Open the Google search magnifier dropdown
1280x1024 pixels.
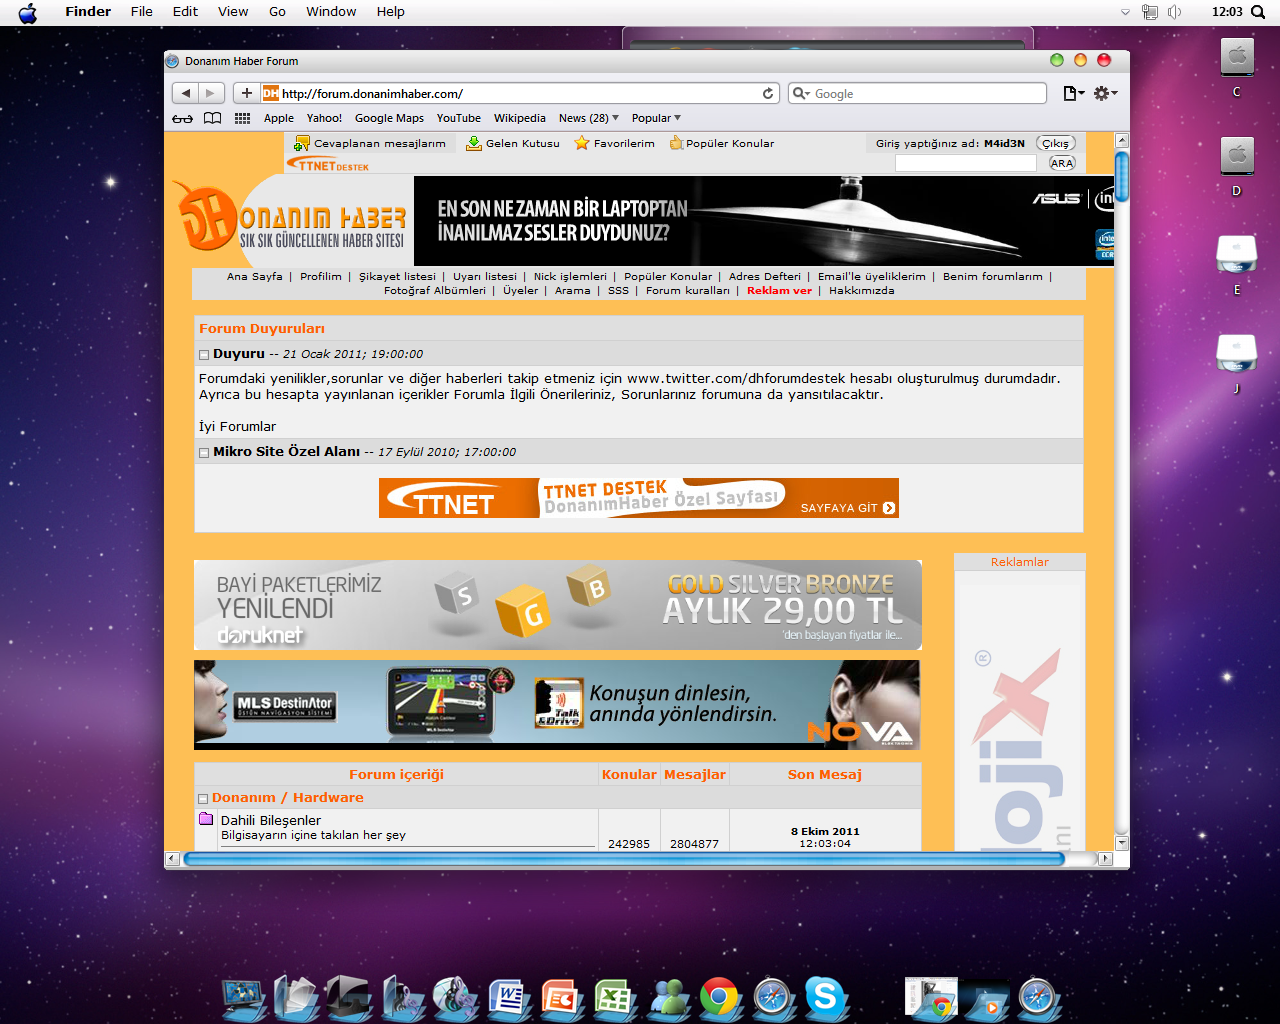801,93
